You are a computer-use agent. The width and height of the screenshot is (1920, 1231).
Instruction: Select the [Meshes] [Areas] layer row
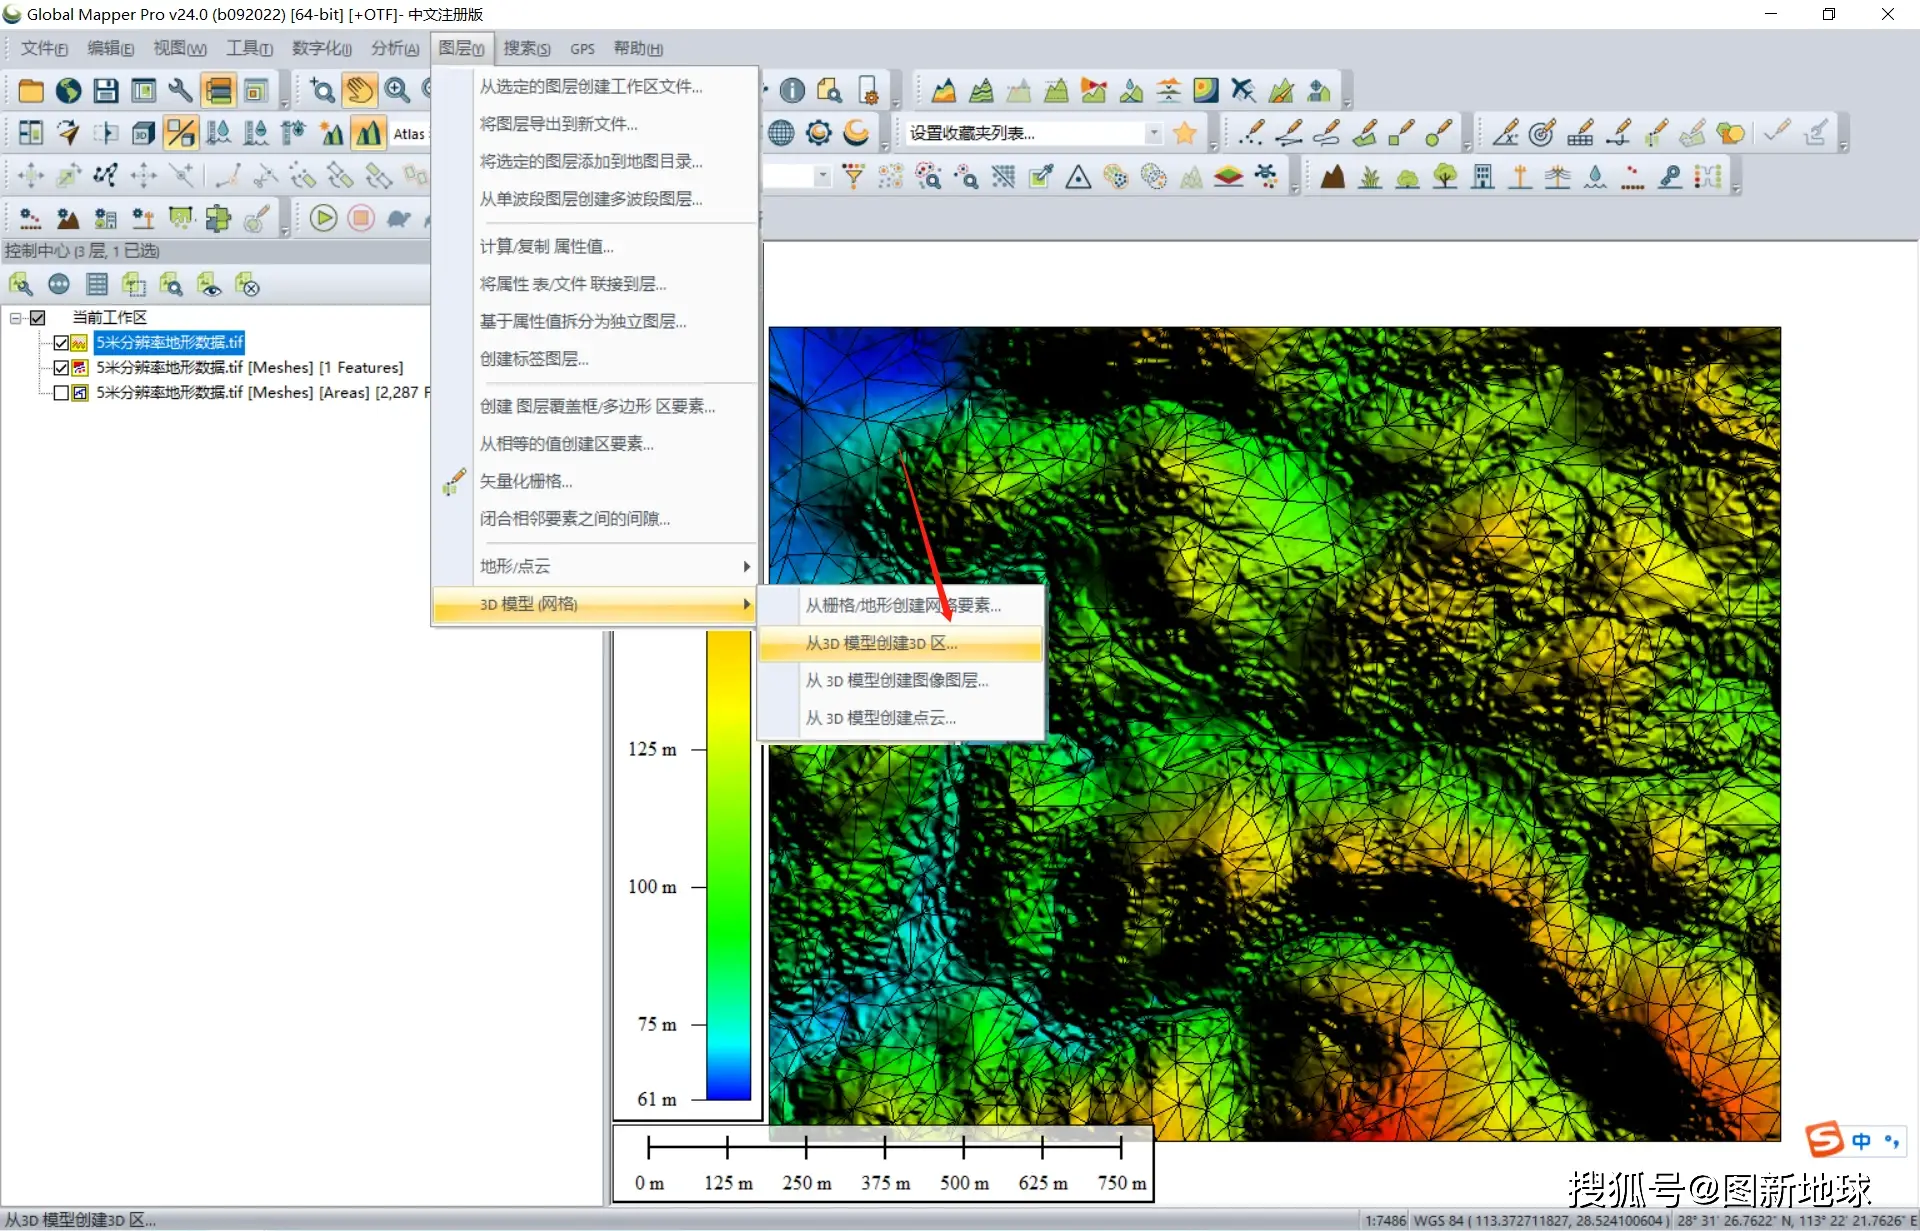[263, 393]
